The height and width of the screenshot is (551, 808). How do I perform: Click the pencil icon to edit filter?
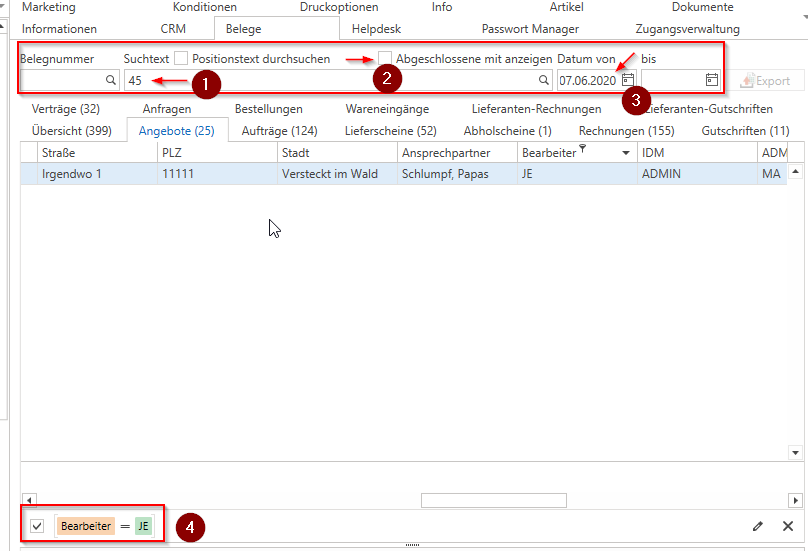tap(758, 526)
